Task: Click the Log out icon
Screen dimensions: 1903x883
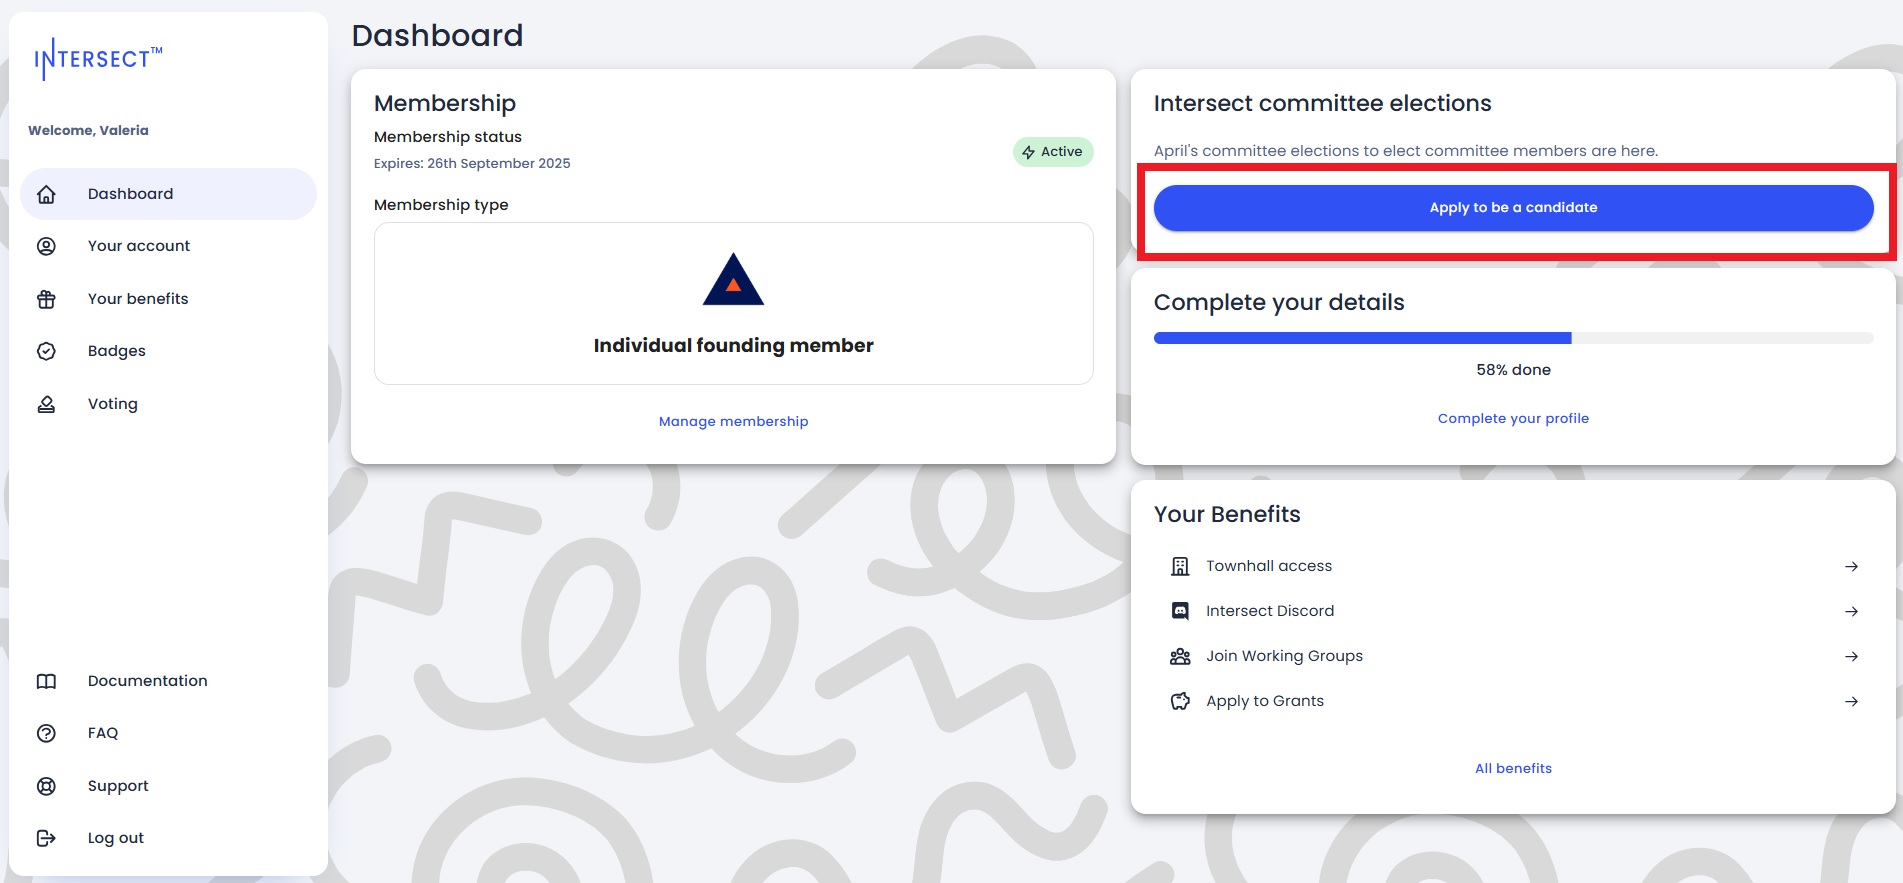Action: click(46, 838)
